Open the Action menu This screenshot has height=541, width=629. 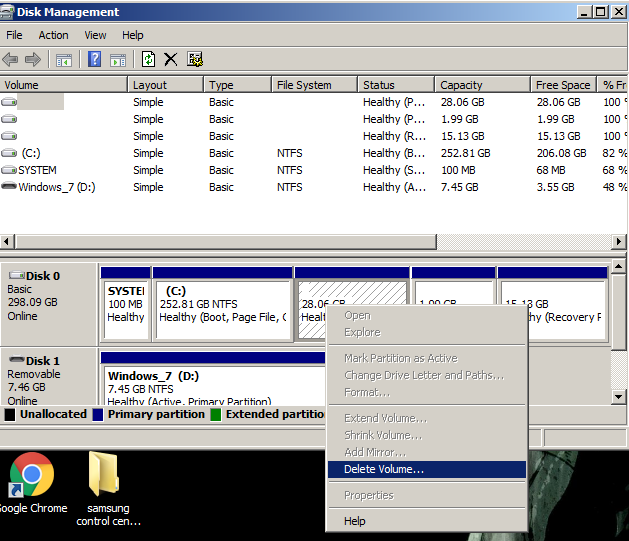click(x=53, y=35)
